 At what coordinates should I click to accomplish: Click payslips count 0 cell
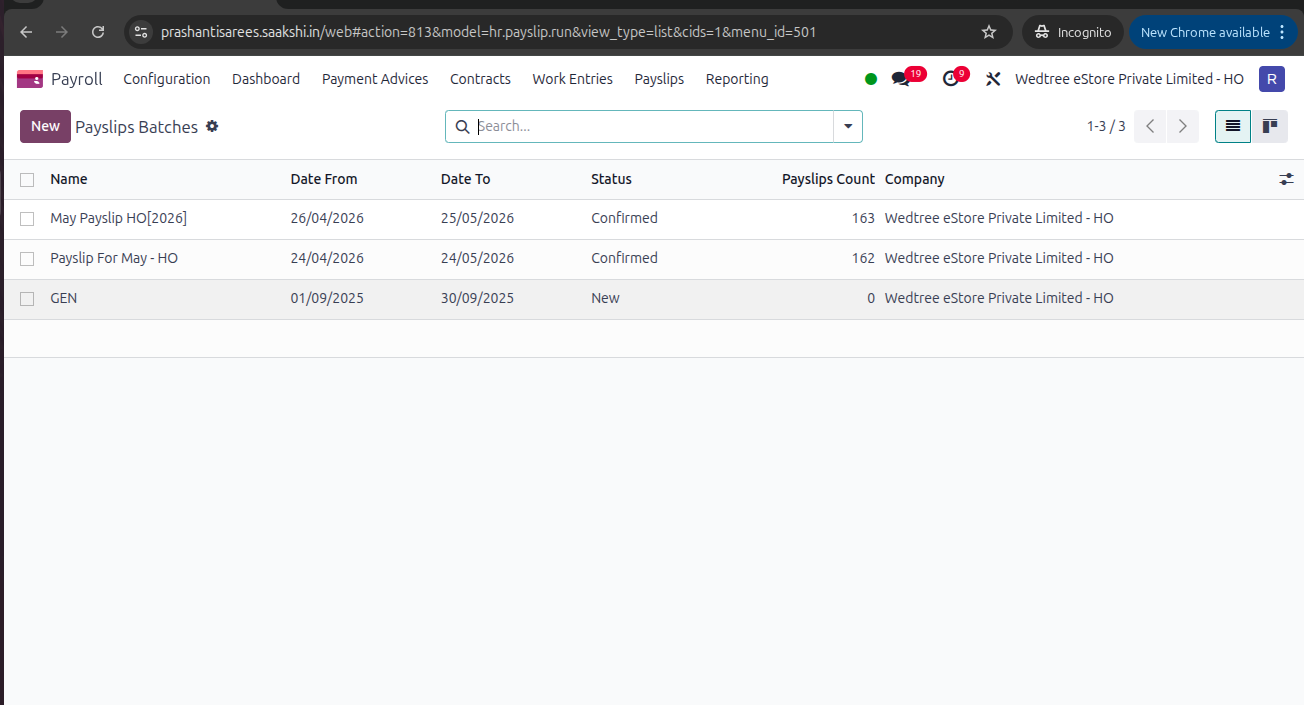point(871,298)
